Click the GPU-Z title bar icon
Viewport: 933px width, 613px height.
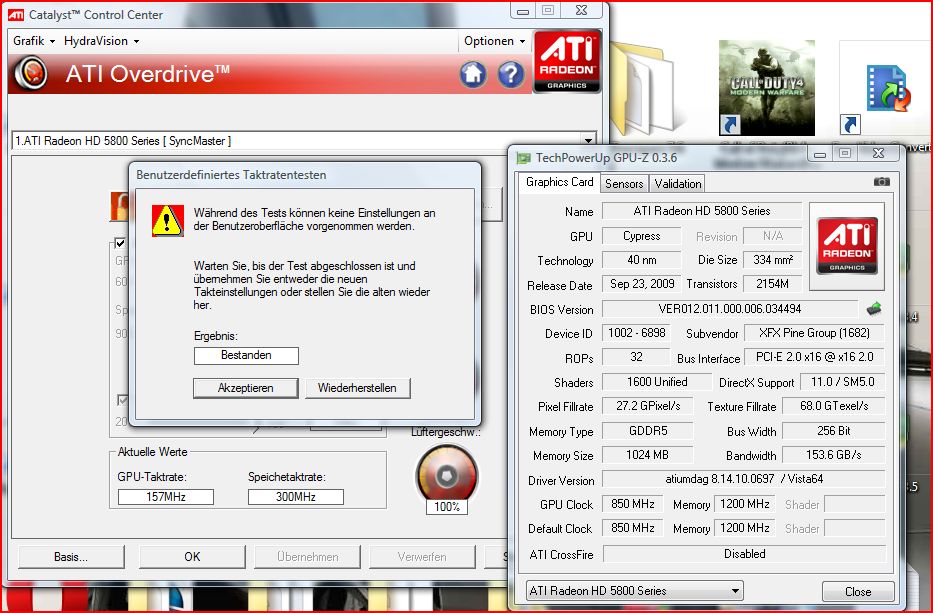[x=523, y=158]
